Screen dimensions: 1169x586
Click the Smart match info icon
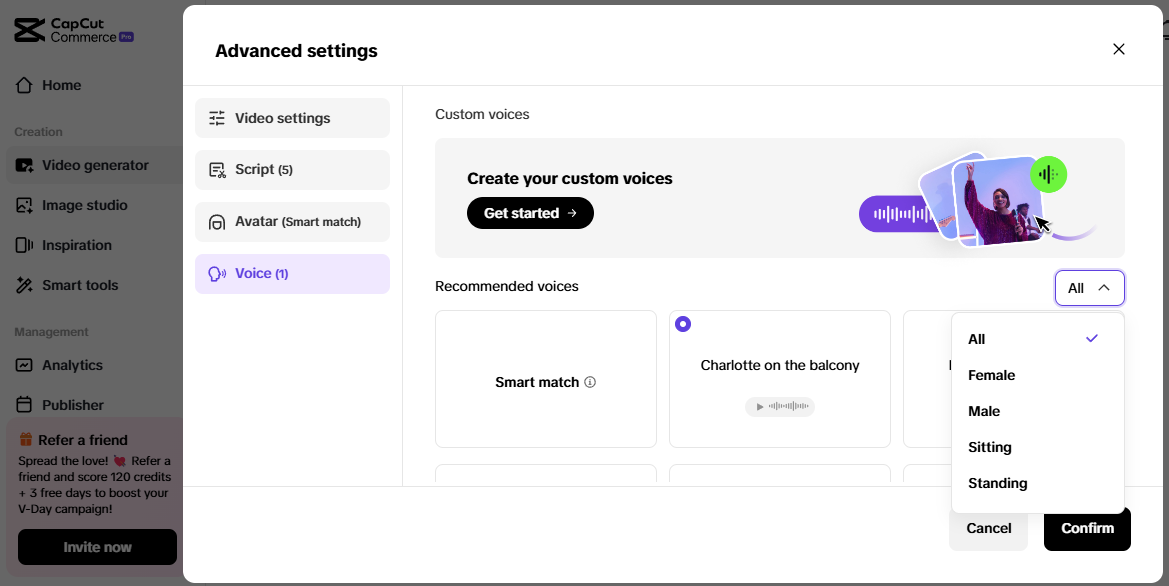pos(590,382)
